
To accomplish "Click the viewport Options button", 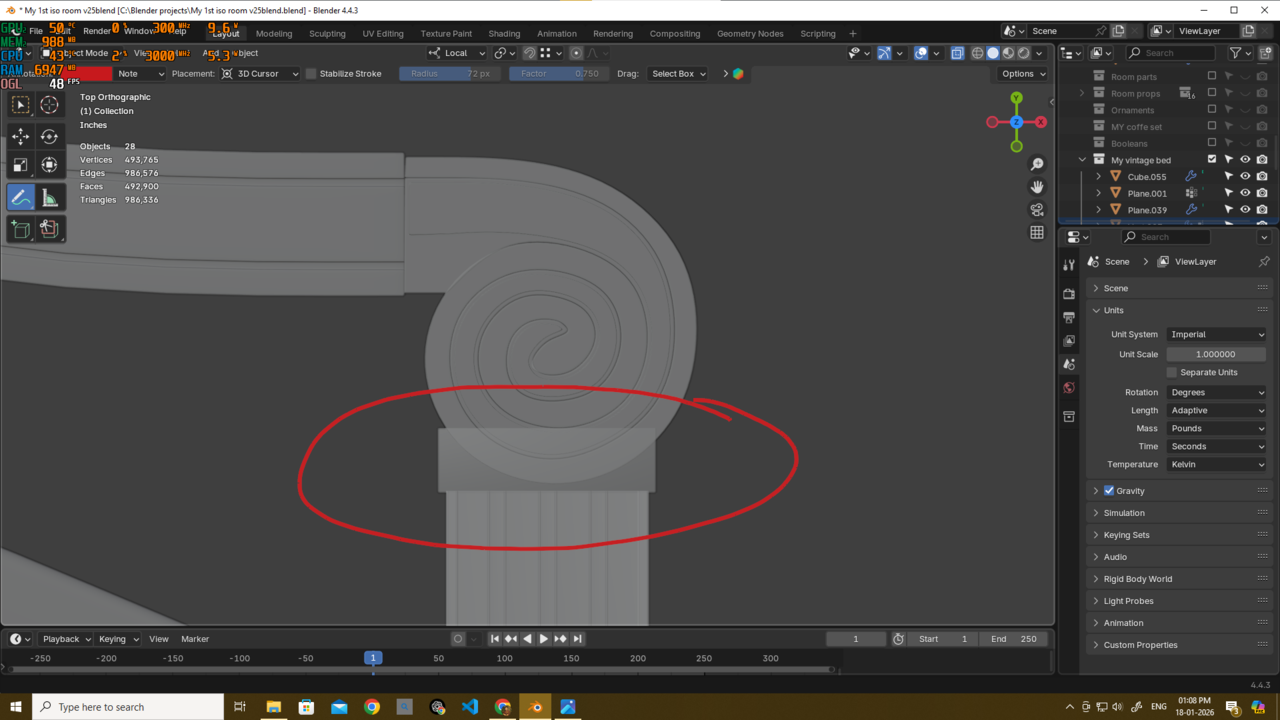I will coord(1022,74).
